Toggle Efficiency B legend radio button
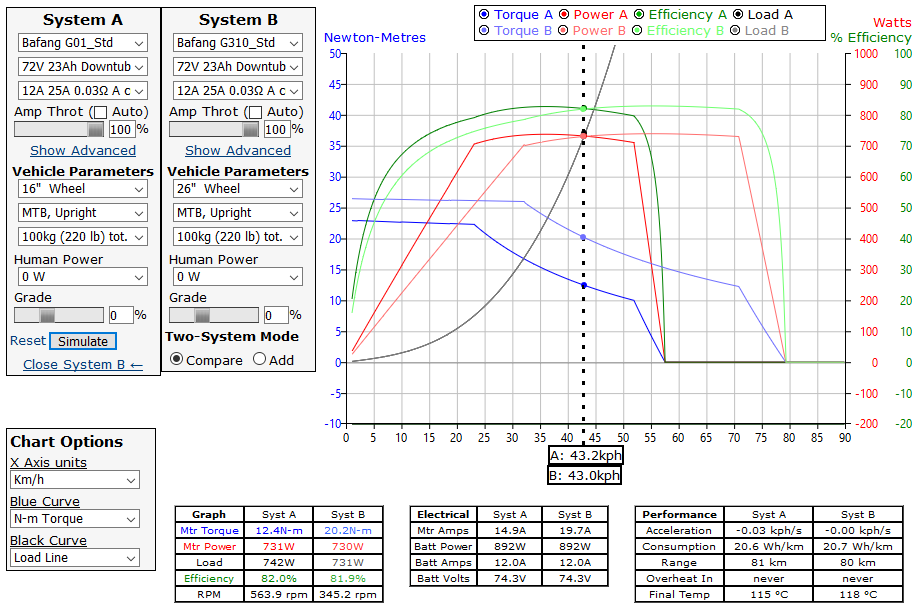The height and width of the screenshot is (610, 917). 637,30
